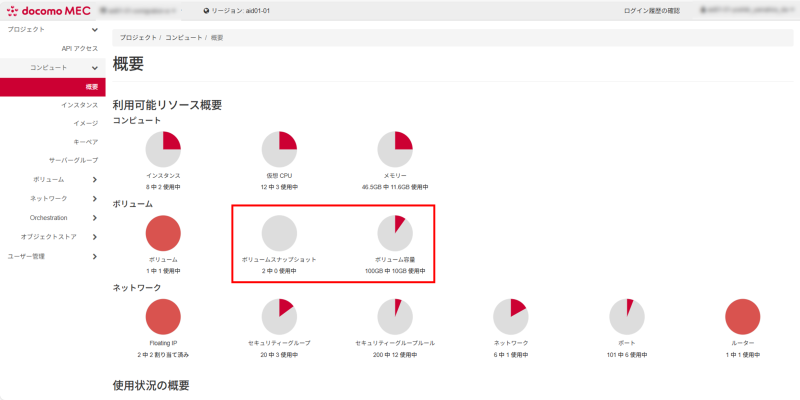Open the ログイン履歴の確認 link

point(651,11)
